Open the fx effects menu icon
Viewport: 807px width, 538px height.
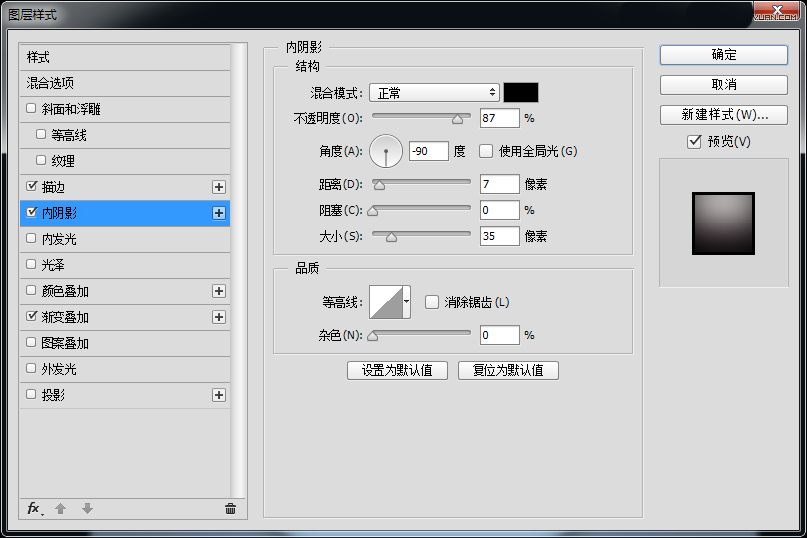[34, 508]
